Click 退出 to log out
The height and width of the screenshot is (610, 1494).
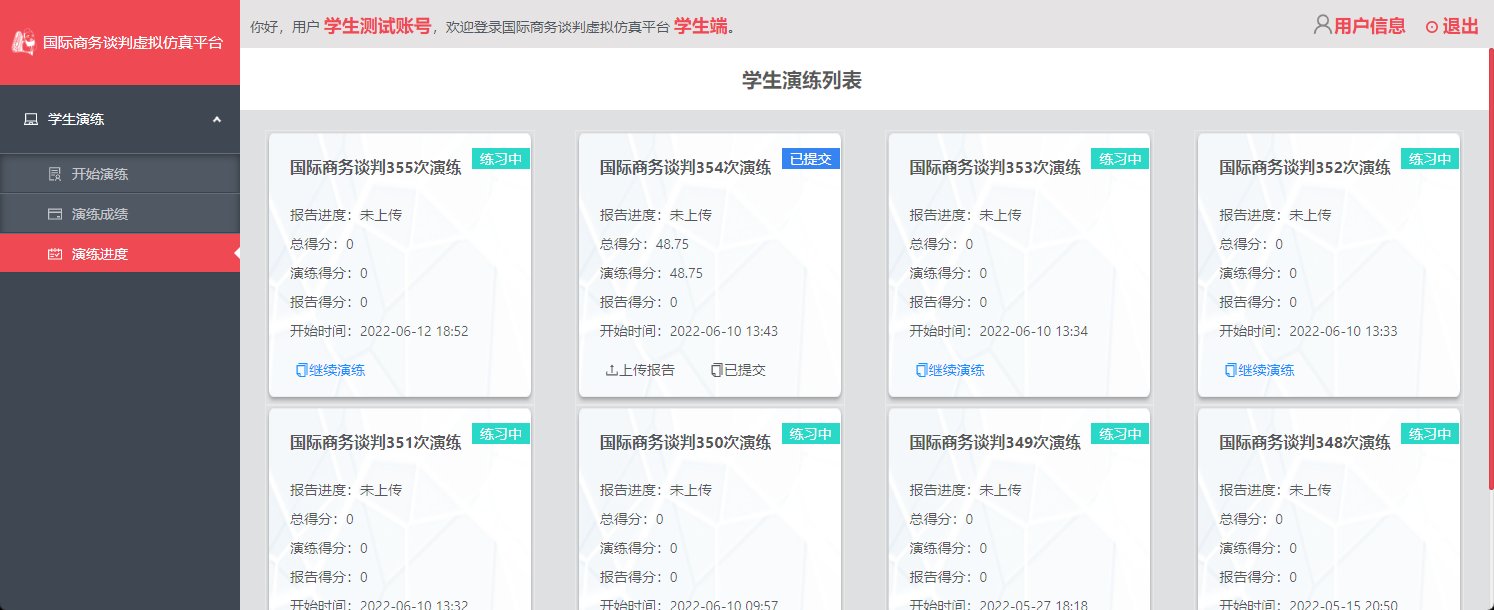[x=1460, y=26]
